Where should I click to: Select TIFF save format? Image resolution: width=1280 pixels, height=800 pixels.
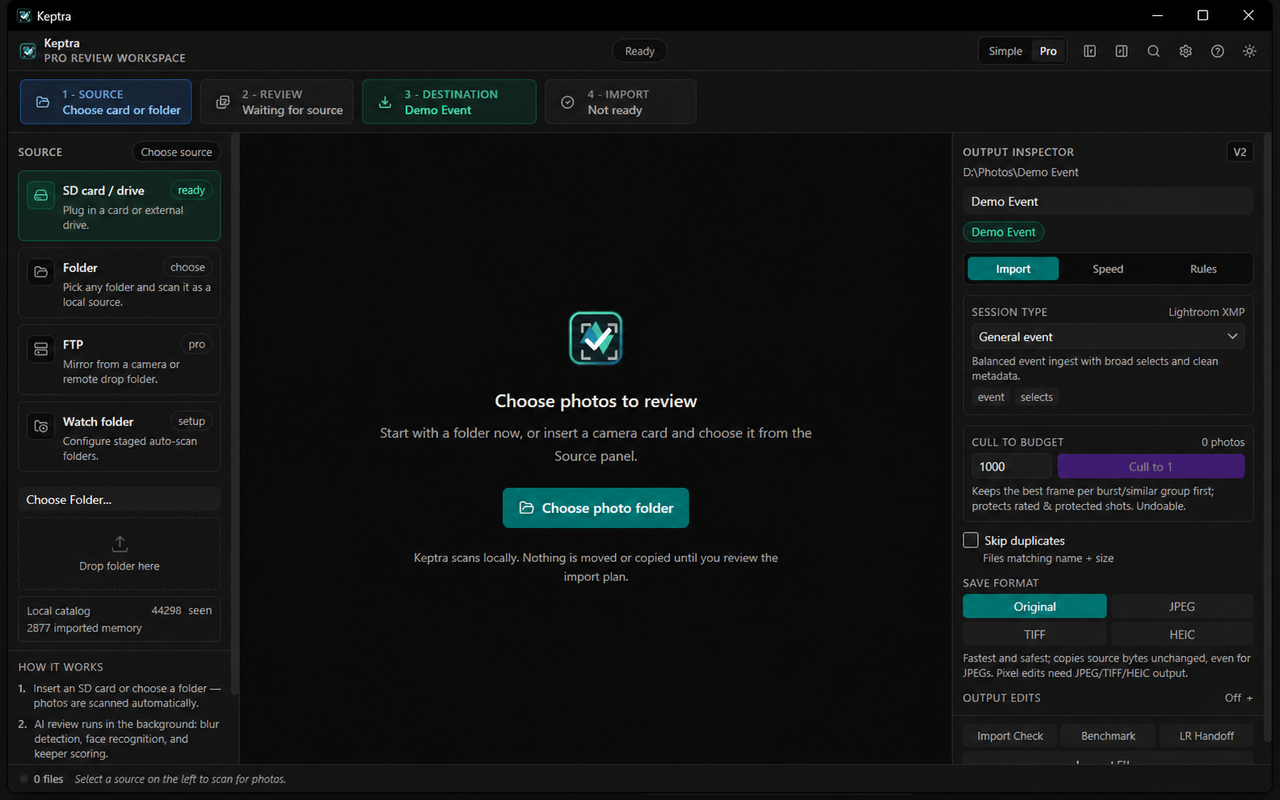coord(1035,634)
